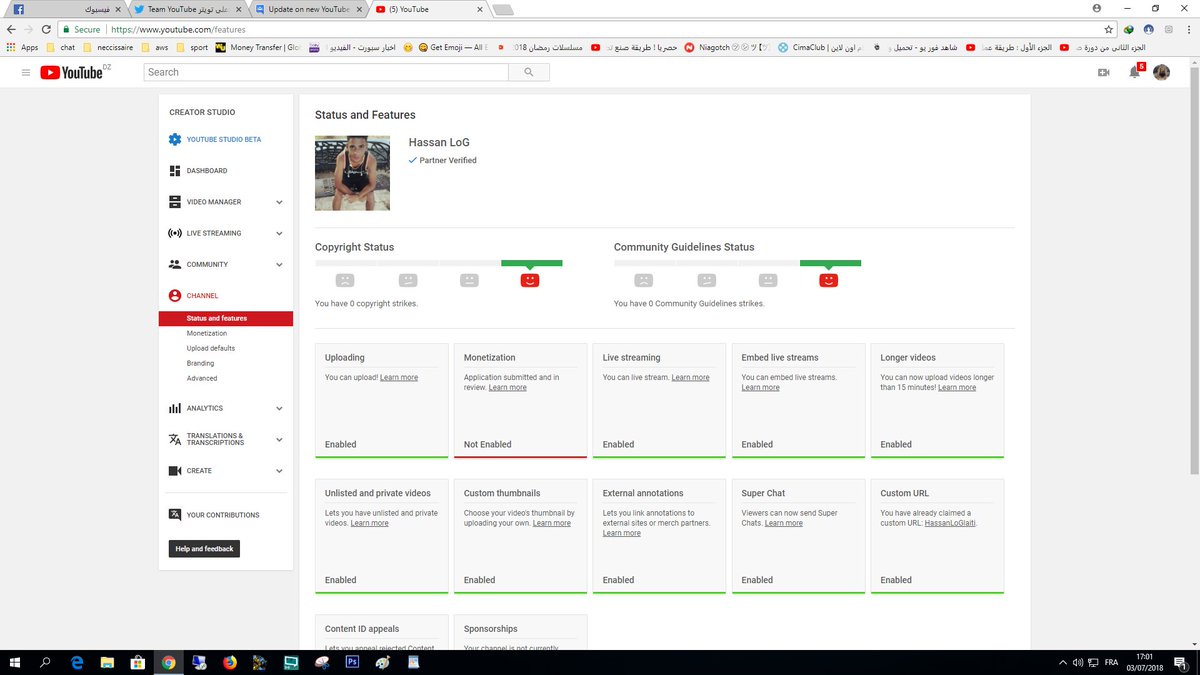Select Status and features in sidebar
The height and width of the screenshot is (675, 1200).
click(226, 318)
